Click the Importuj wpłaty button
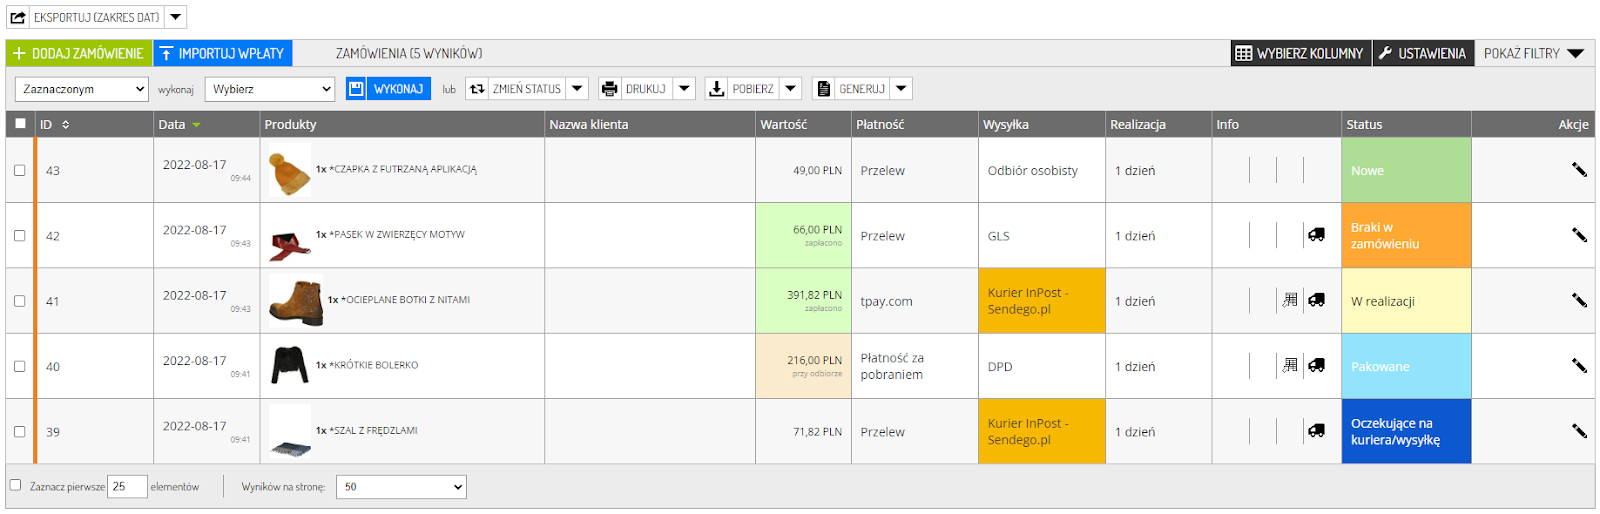Viewport: 1600px width, 514px height. click(x=222, y=53)
